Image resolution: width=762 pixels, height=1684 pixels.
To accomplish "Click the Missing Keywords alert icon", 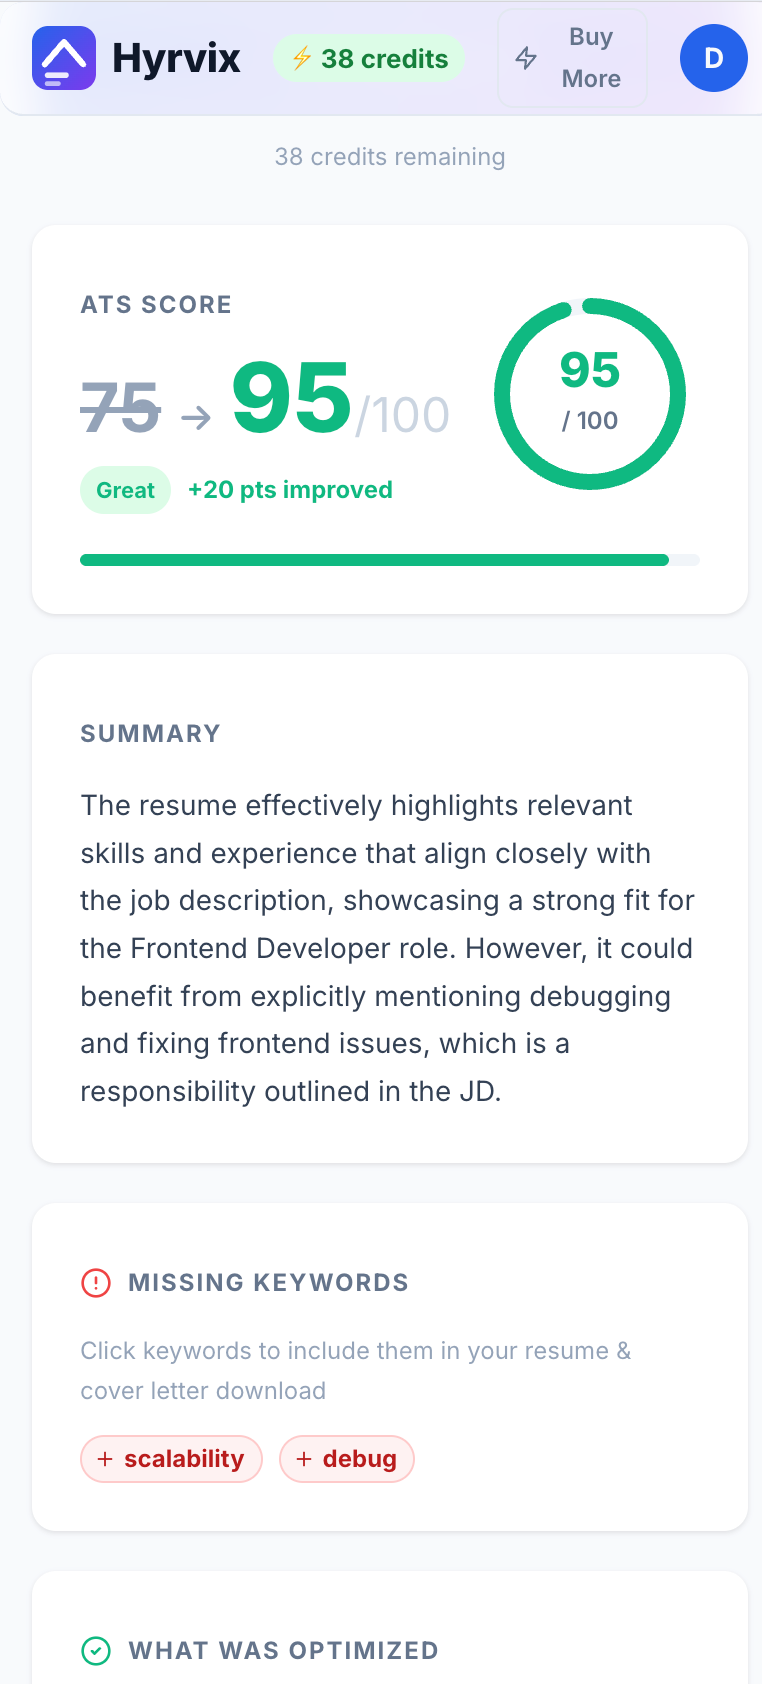I will tap(96, 1282).
